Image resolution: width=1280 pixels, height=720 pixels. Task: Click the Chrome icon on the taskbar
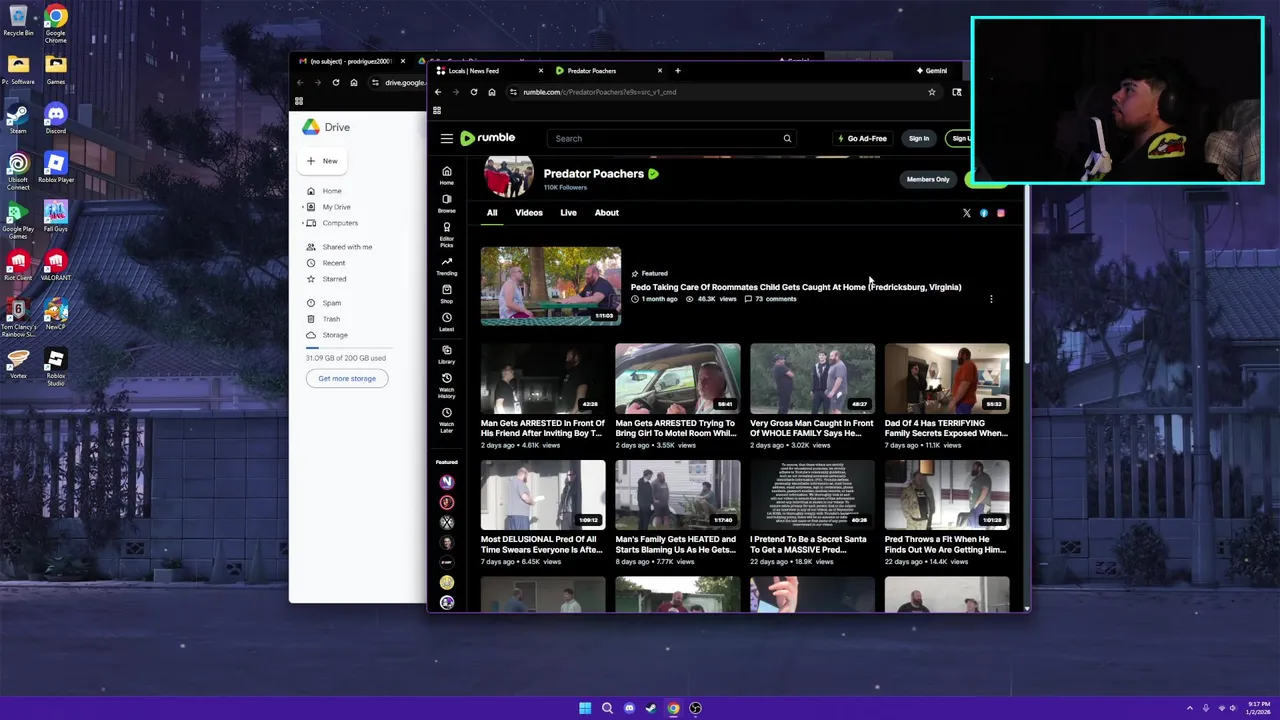pos(673,708)
